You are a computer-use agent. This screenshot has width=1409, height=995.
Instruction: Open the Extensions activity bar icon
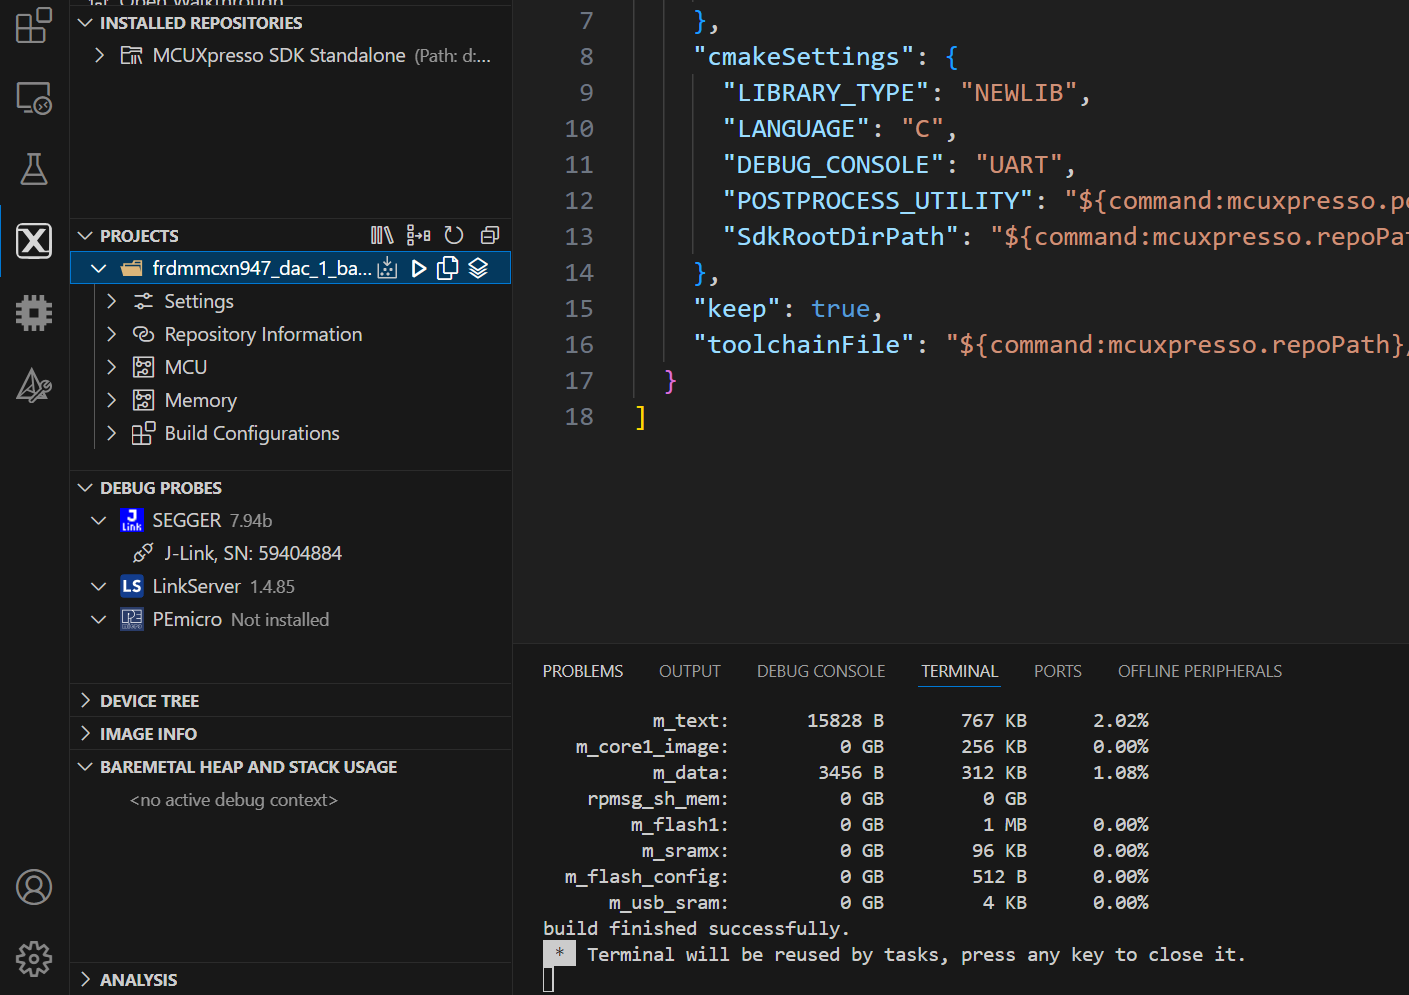click(x=34, y=25)
